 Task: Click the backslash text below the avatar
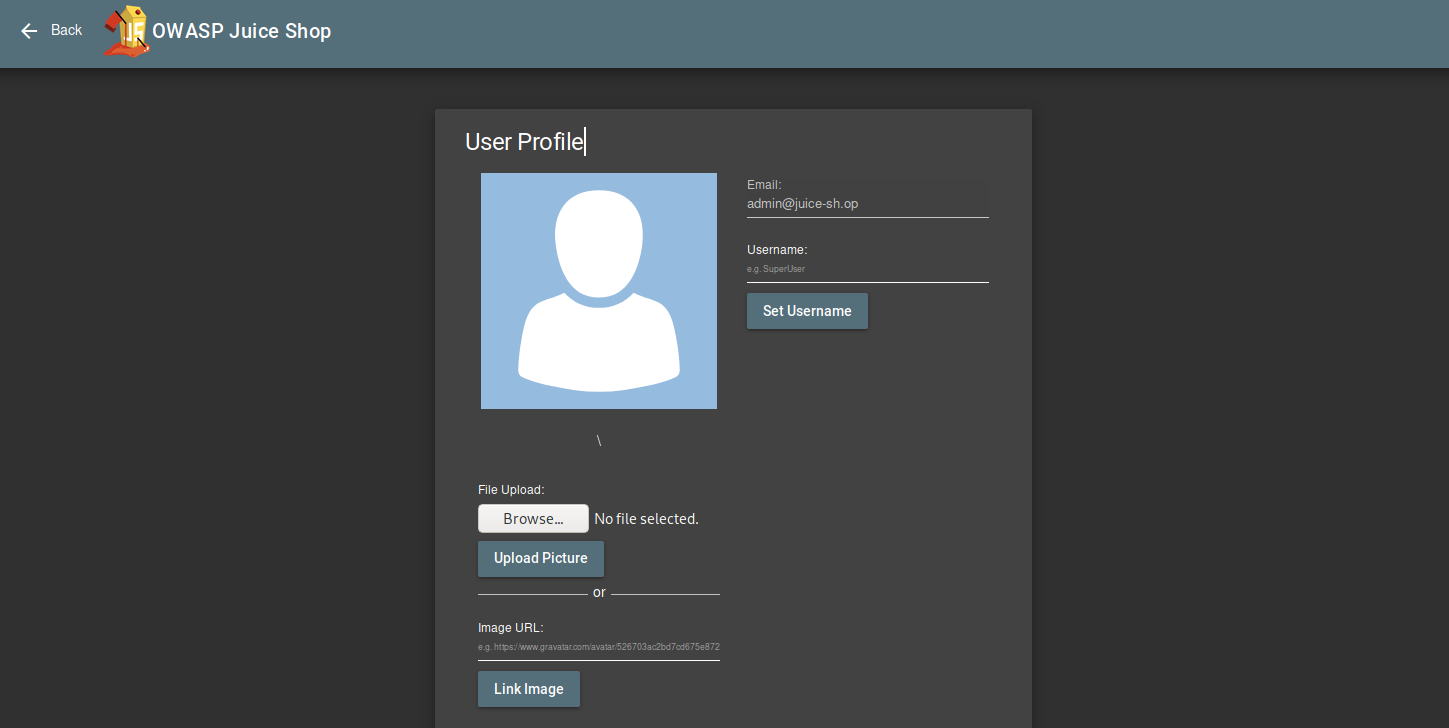point(599,441)
